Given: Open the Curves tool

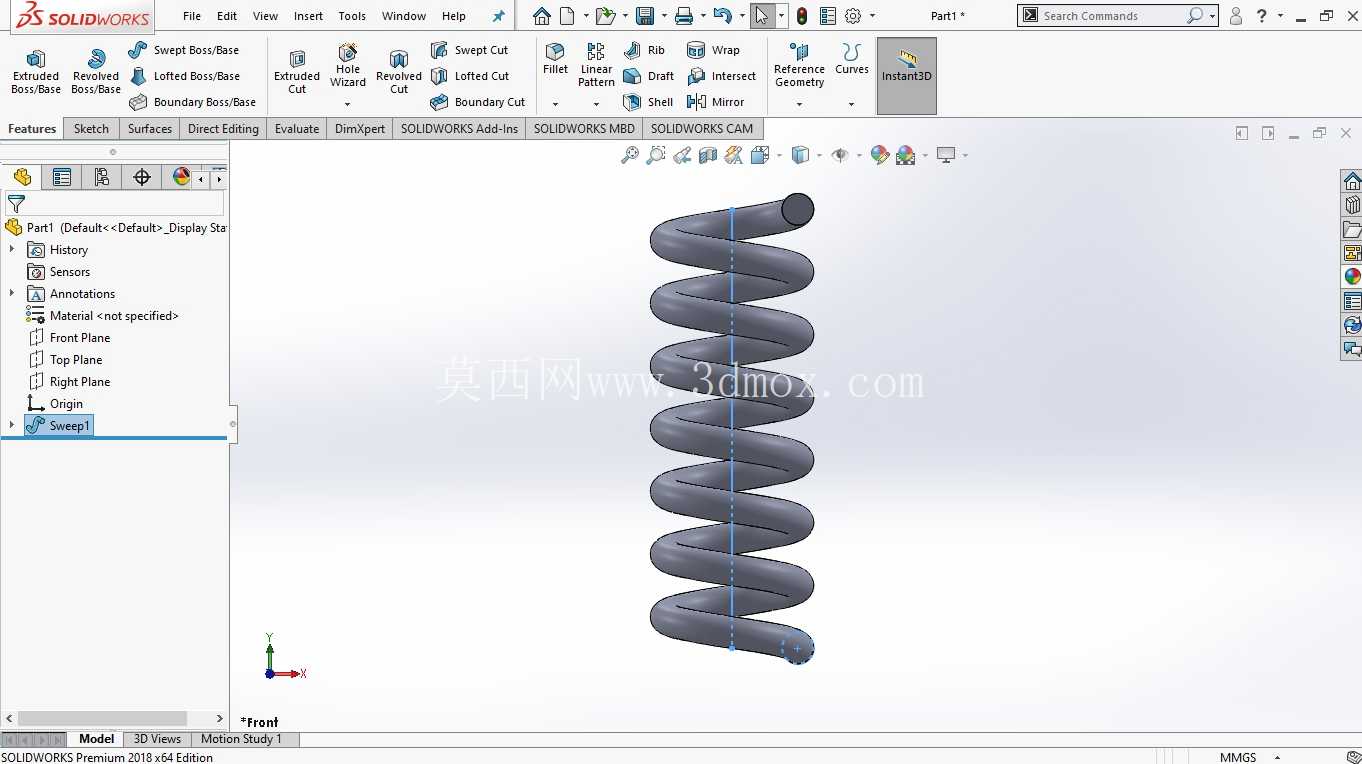Looking at the screenshot, I should [852, 60].
